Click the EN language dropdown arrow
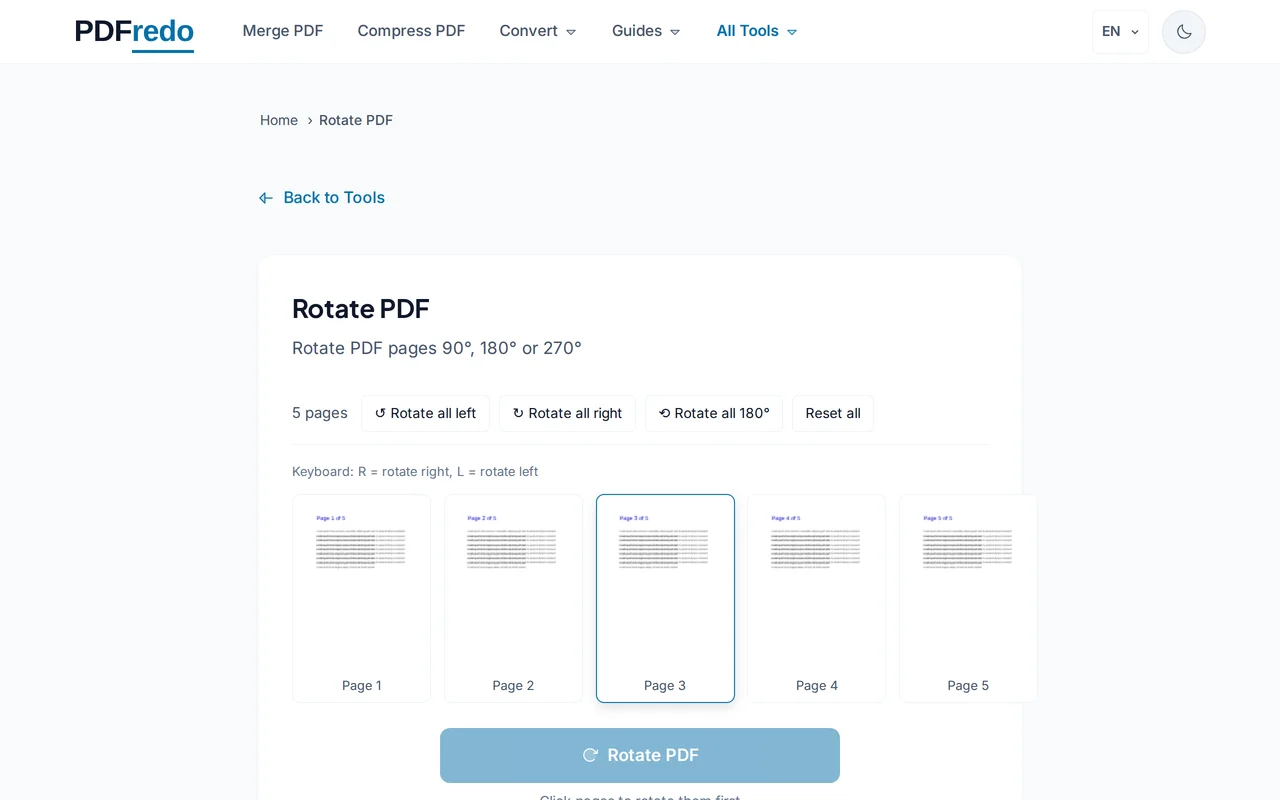 (x=1134, y=31)
